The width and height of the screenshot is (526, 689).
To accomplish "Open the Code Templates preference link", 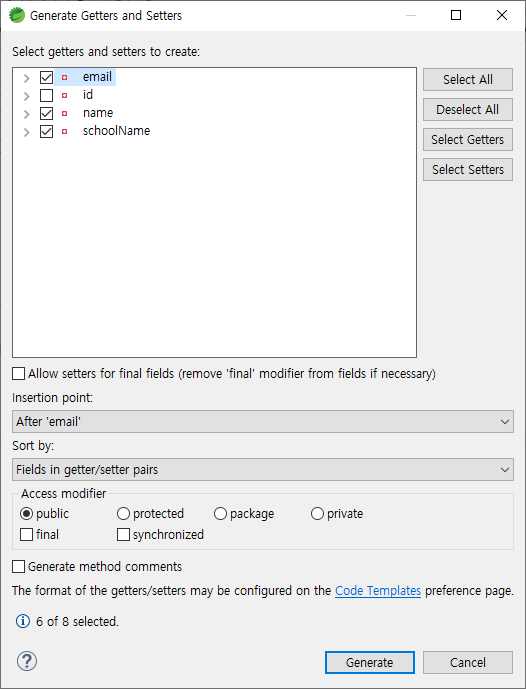I will (x=378, y=591).
